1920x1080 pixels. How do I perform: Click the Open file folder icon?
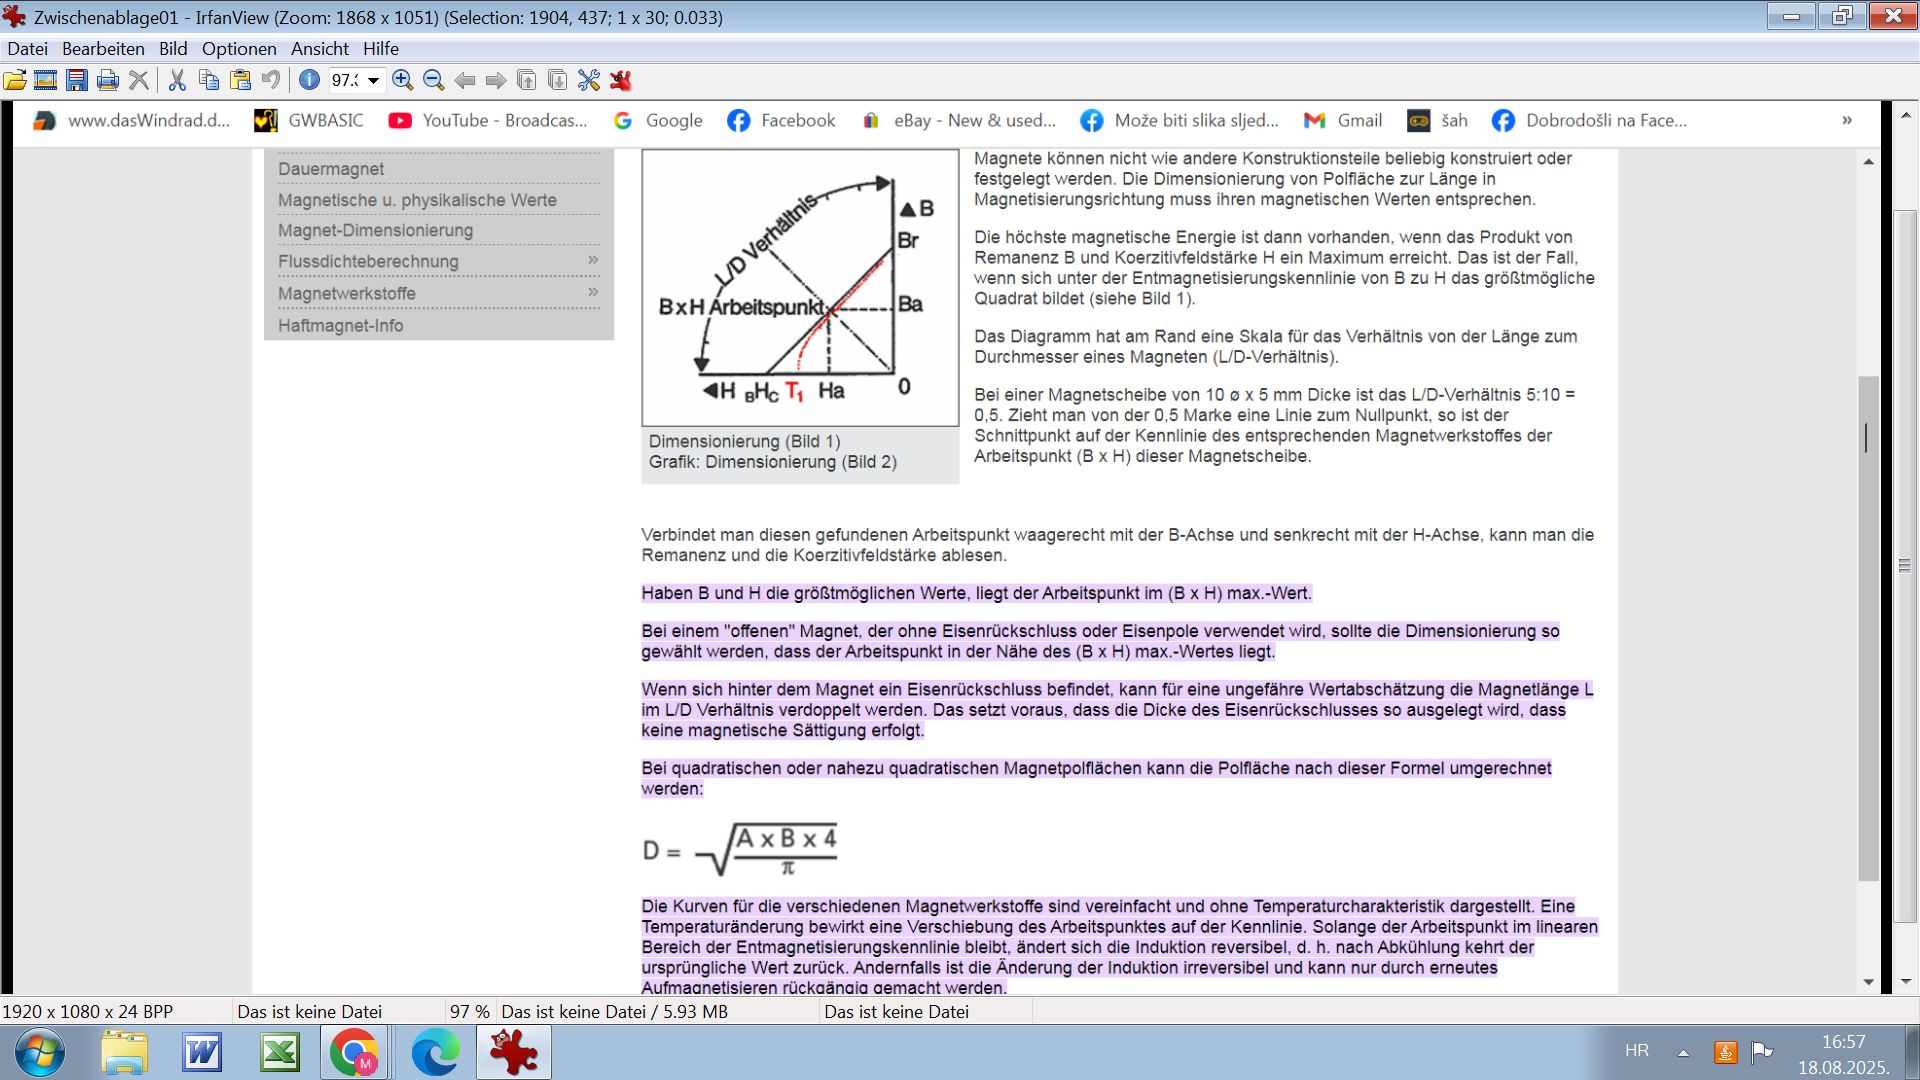(x=15, y=81)
